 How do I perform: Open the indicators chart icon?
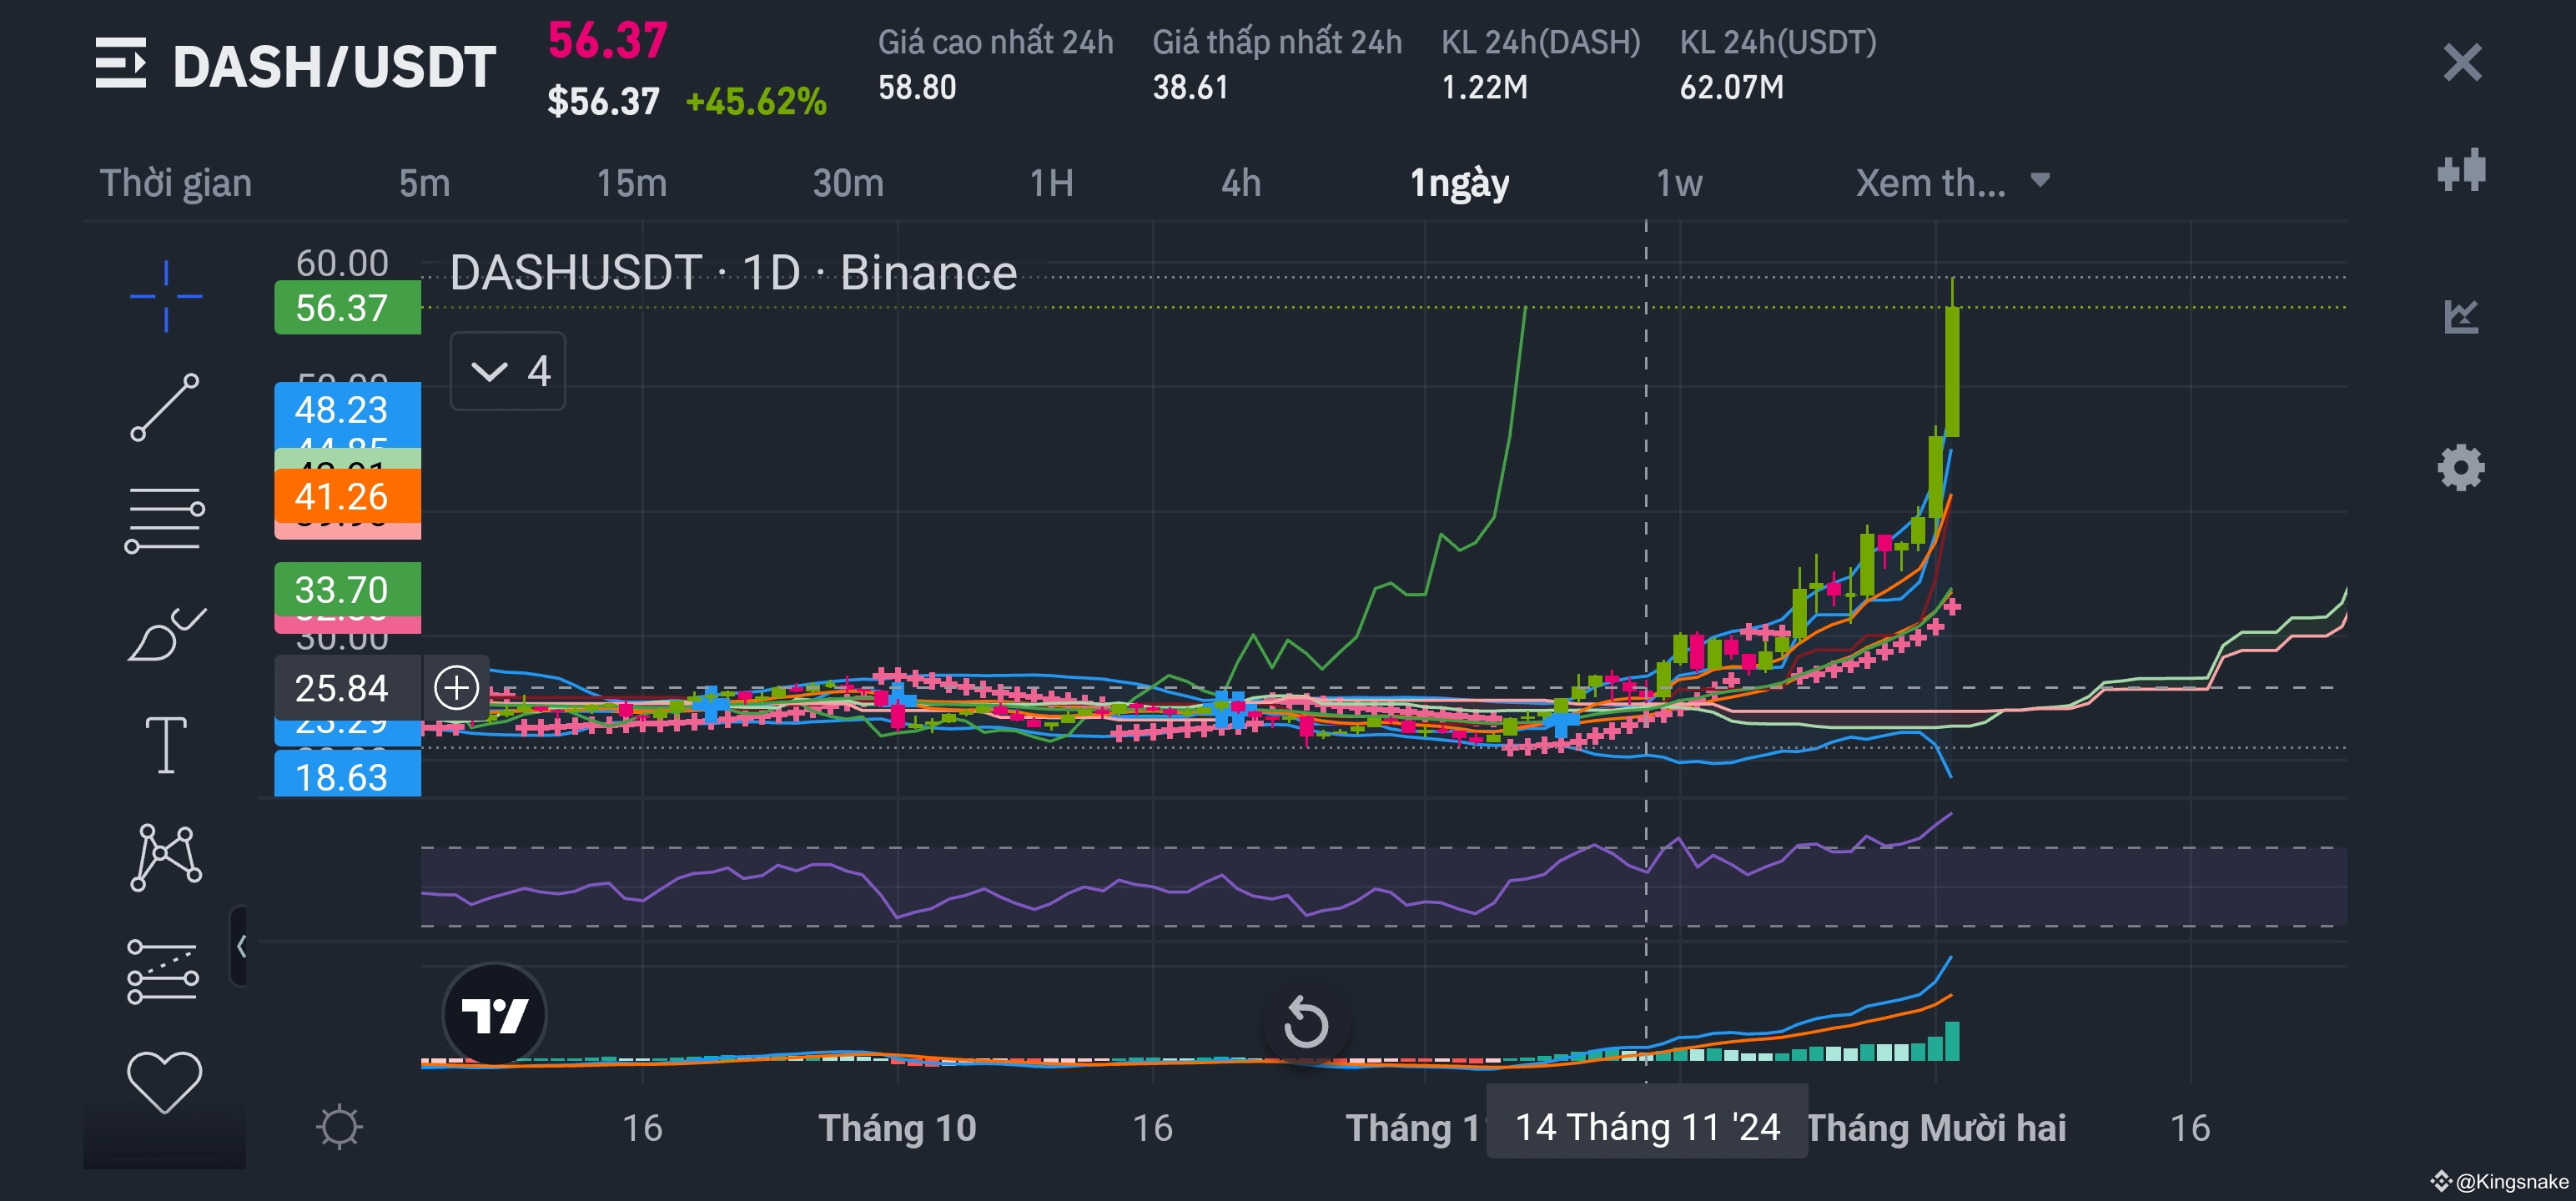[2461, 317]
